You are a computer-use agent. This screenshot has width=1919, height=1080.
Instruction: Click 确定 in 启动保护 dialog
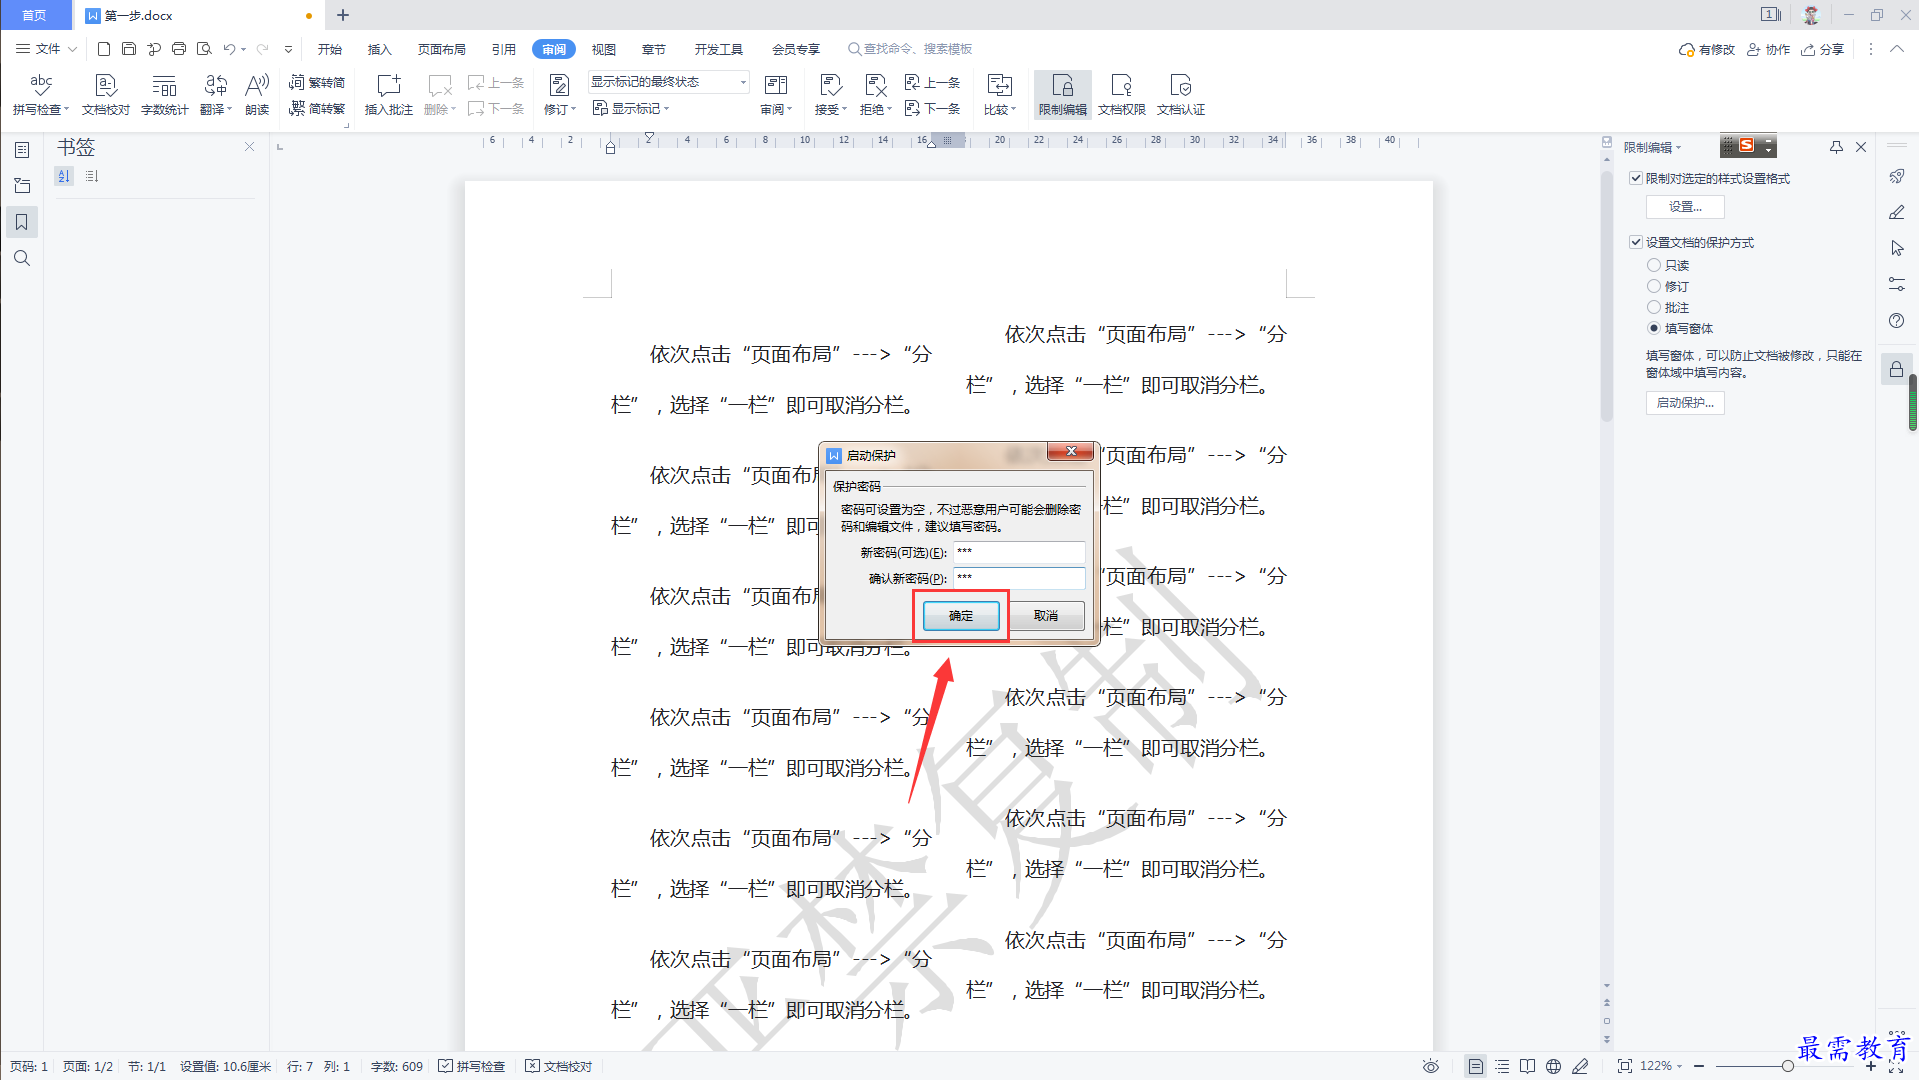click(961, 616)
